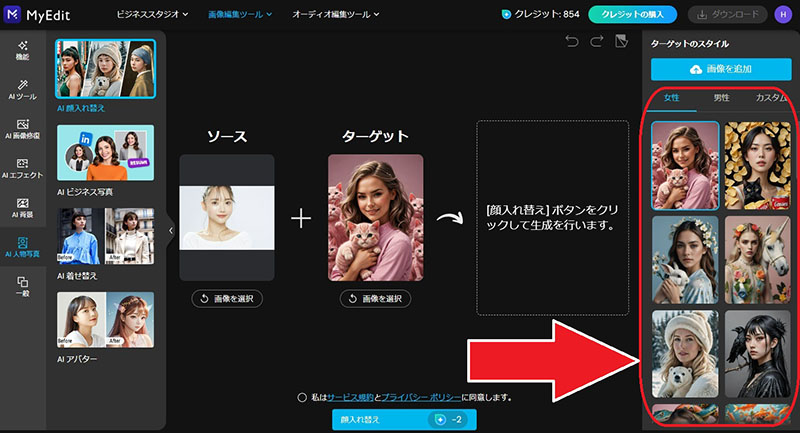Switch to the 男性 tab
Screen dimensions: 800x433
721,97
